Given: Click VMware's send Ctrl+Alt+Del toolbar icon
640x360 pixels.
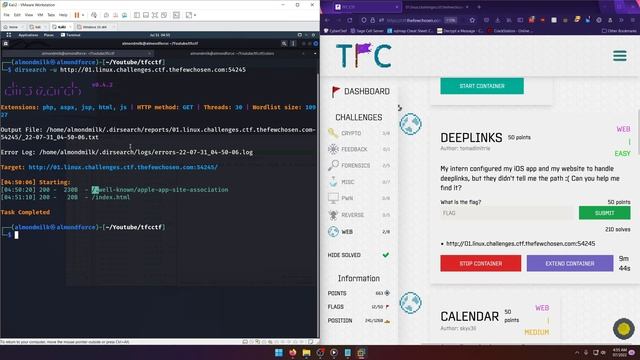Looking at the screenshot, I should tap(94, 15).
